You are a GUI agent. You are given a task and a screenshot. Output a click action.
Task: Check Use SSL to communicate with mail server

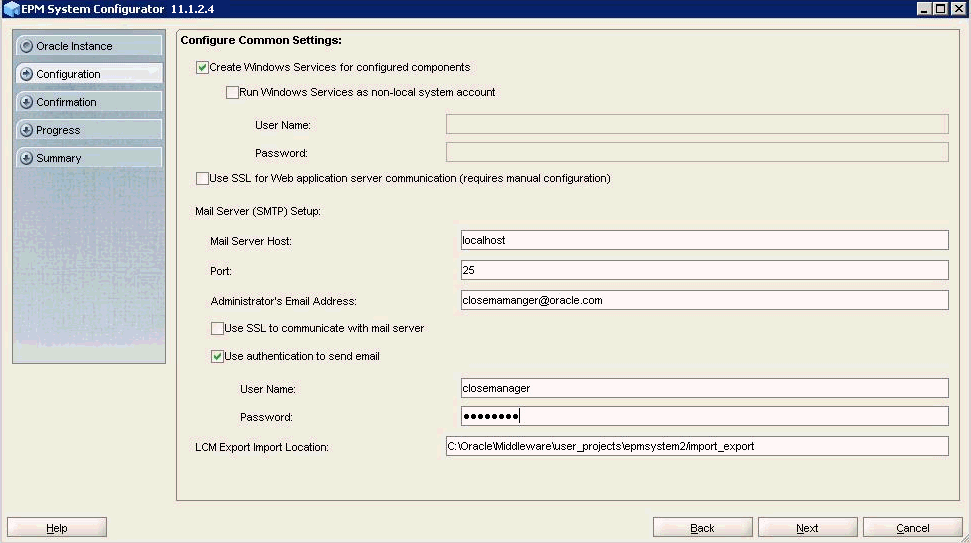coord(217,328)
